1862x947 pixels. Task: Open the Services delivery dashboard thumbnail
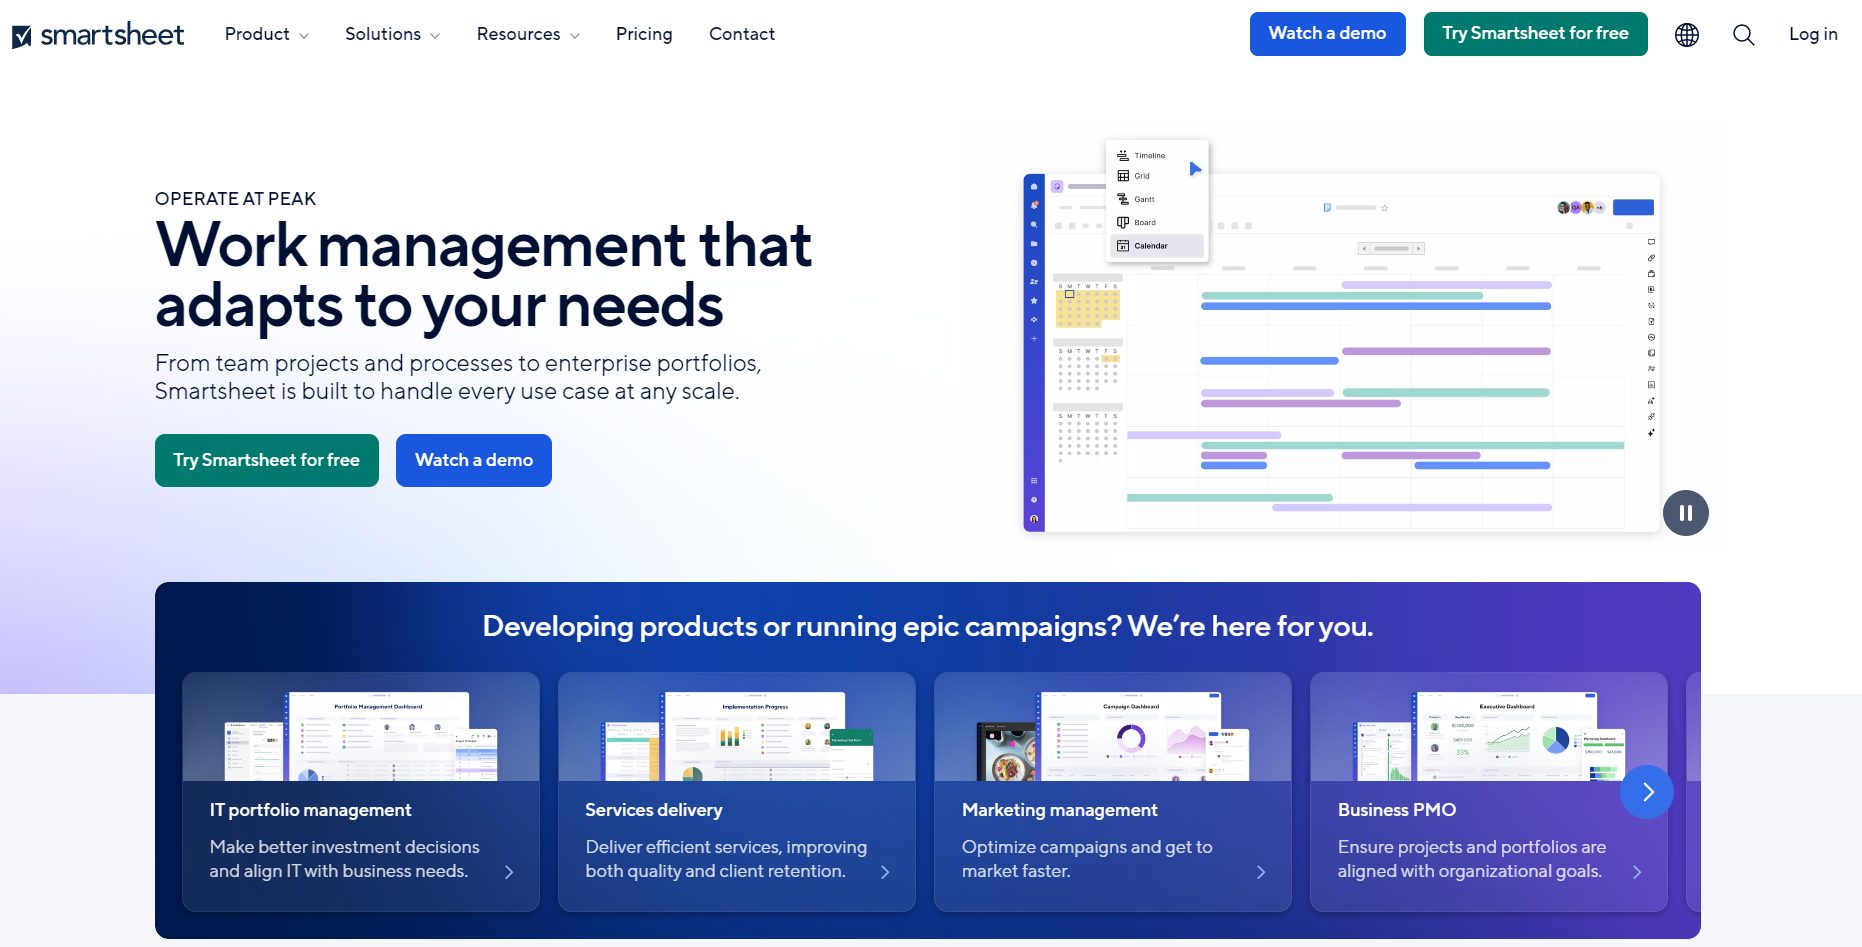tap(737, 736)
